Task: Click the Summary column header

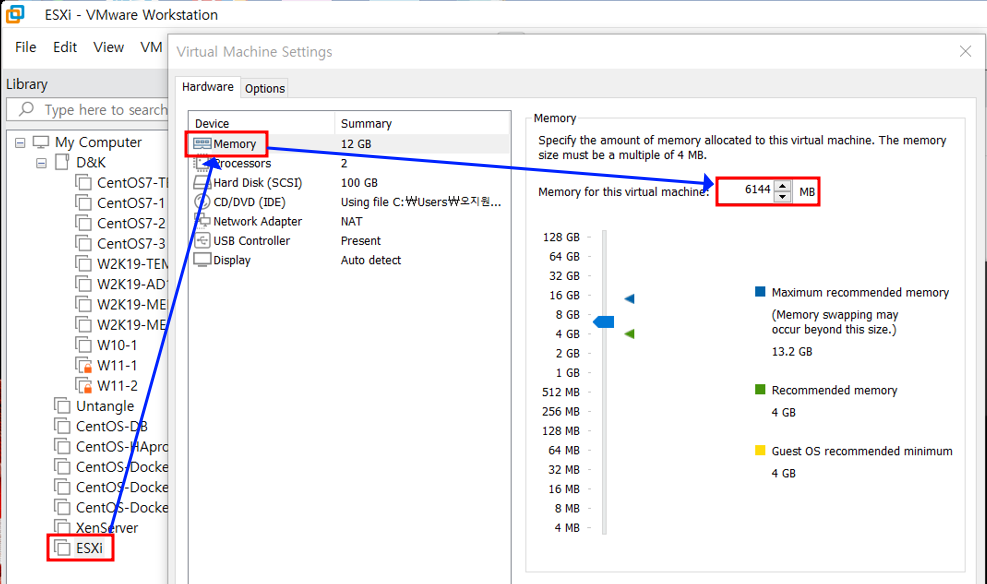Action: (x=422, y=123)
